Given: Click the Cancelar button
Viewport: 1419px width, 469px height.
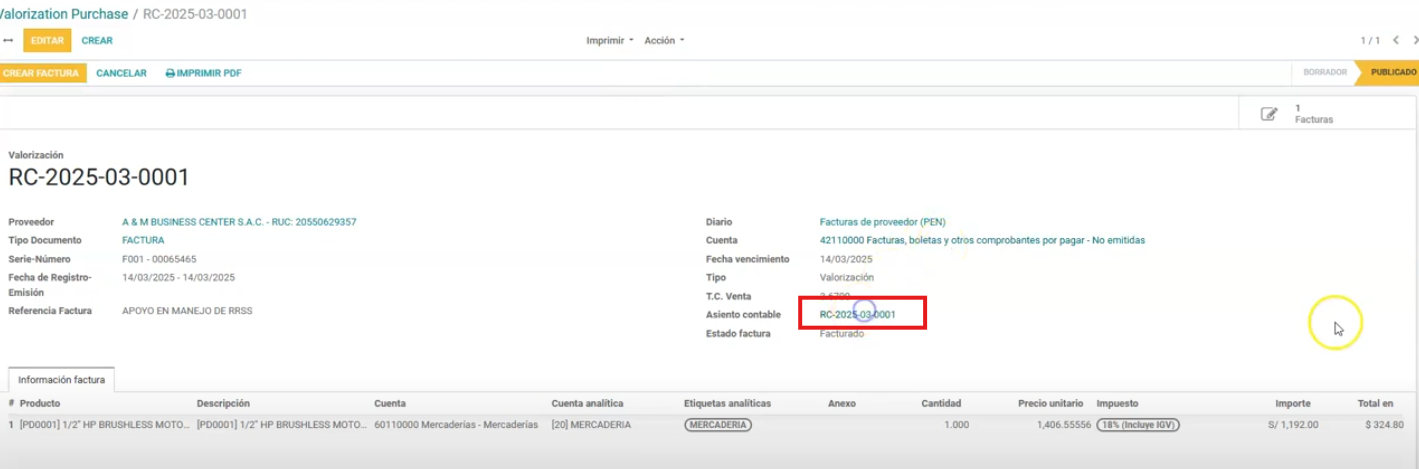Looking at the screenshot, I should (121, 73).
